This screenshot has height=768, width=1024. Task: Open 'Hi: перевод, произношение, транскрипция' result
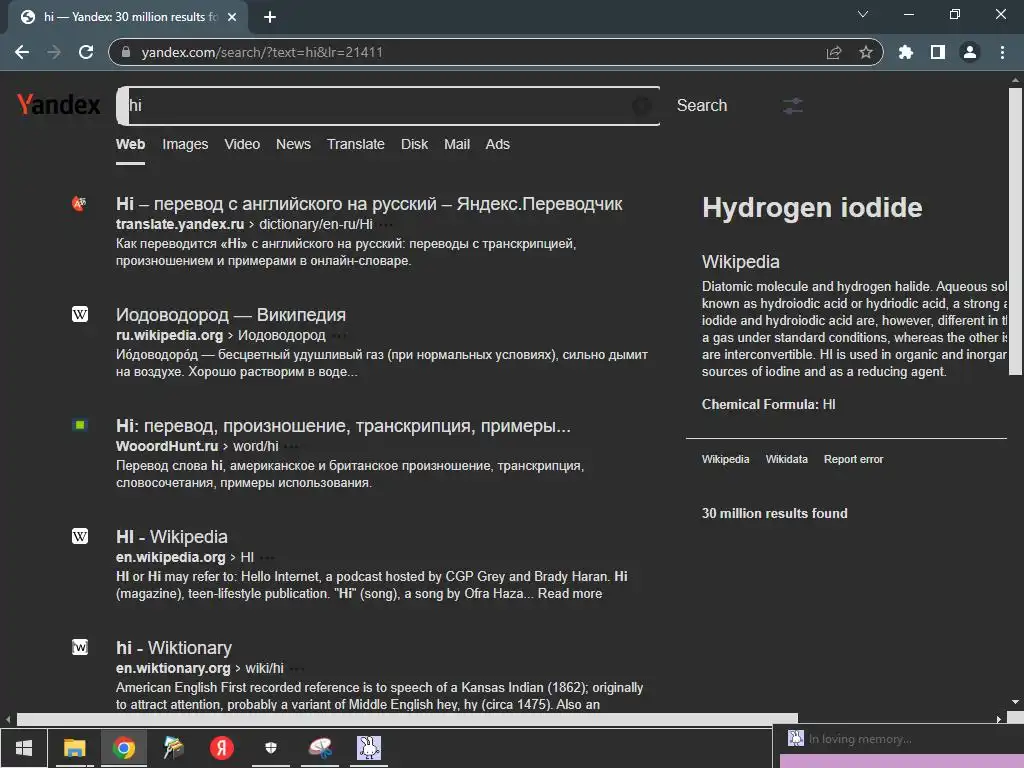tap(343, 426)
